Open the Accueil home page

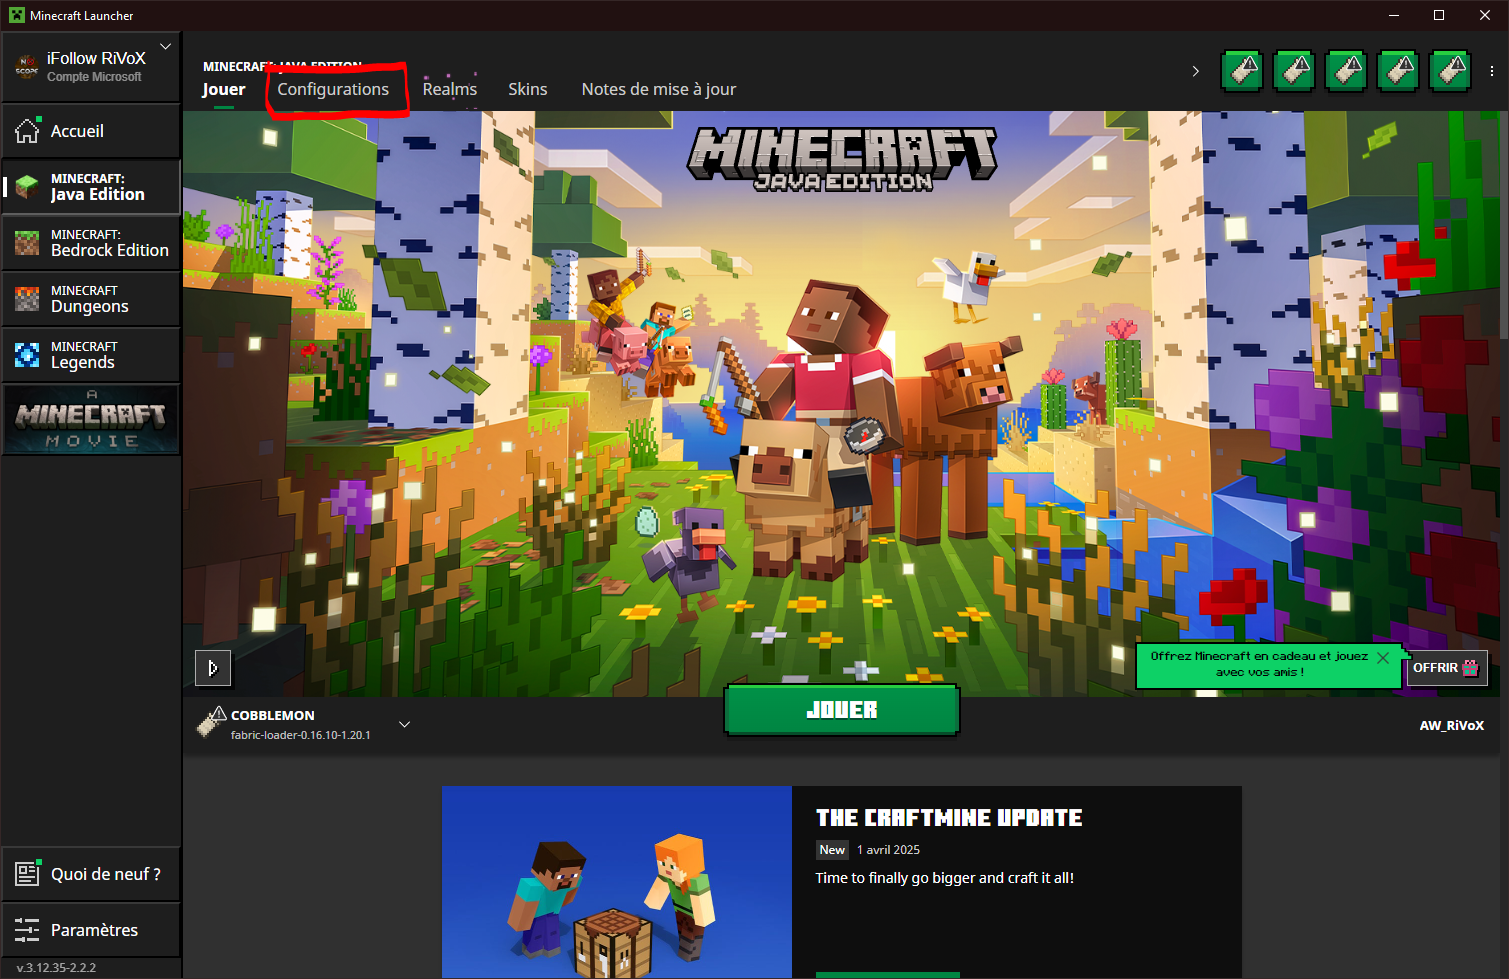(x=91, y=131)
